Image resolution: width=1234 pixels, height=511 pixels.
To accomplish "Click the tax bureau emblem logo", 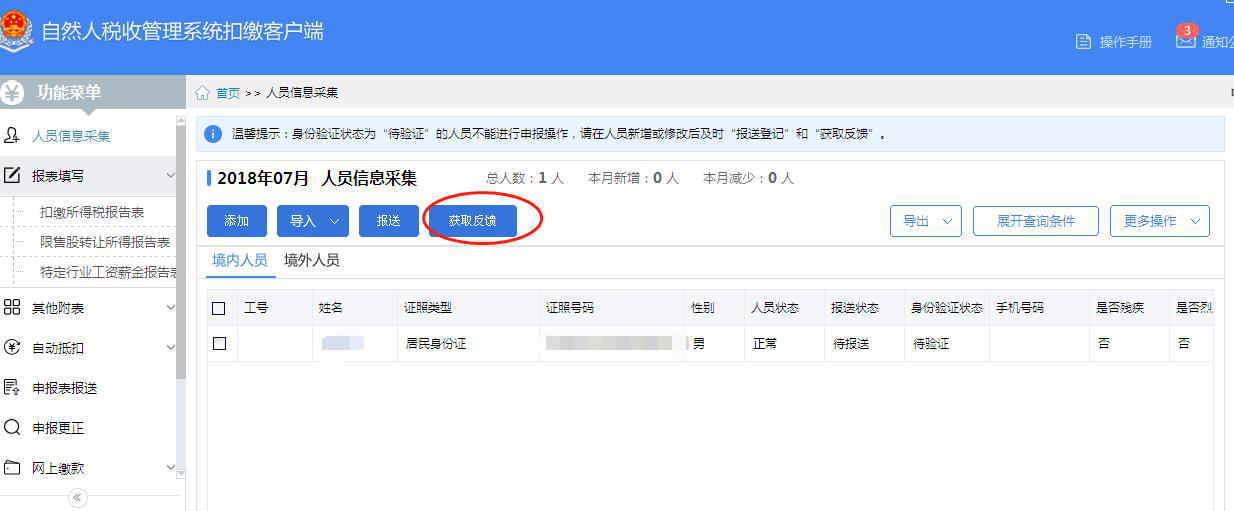I will [14, 32].
